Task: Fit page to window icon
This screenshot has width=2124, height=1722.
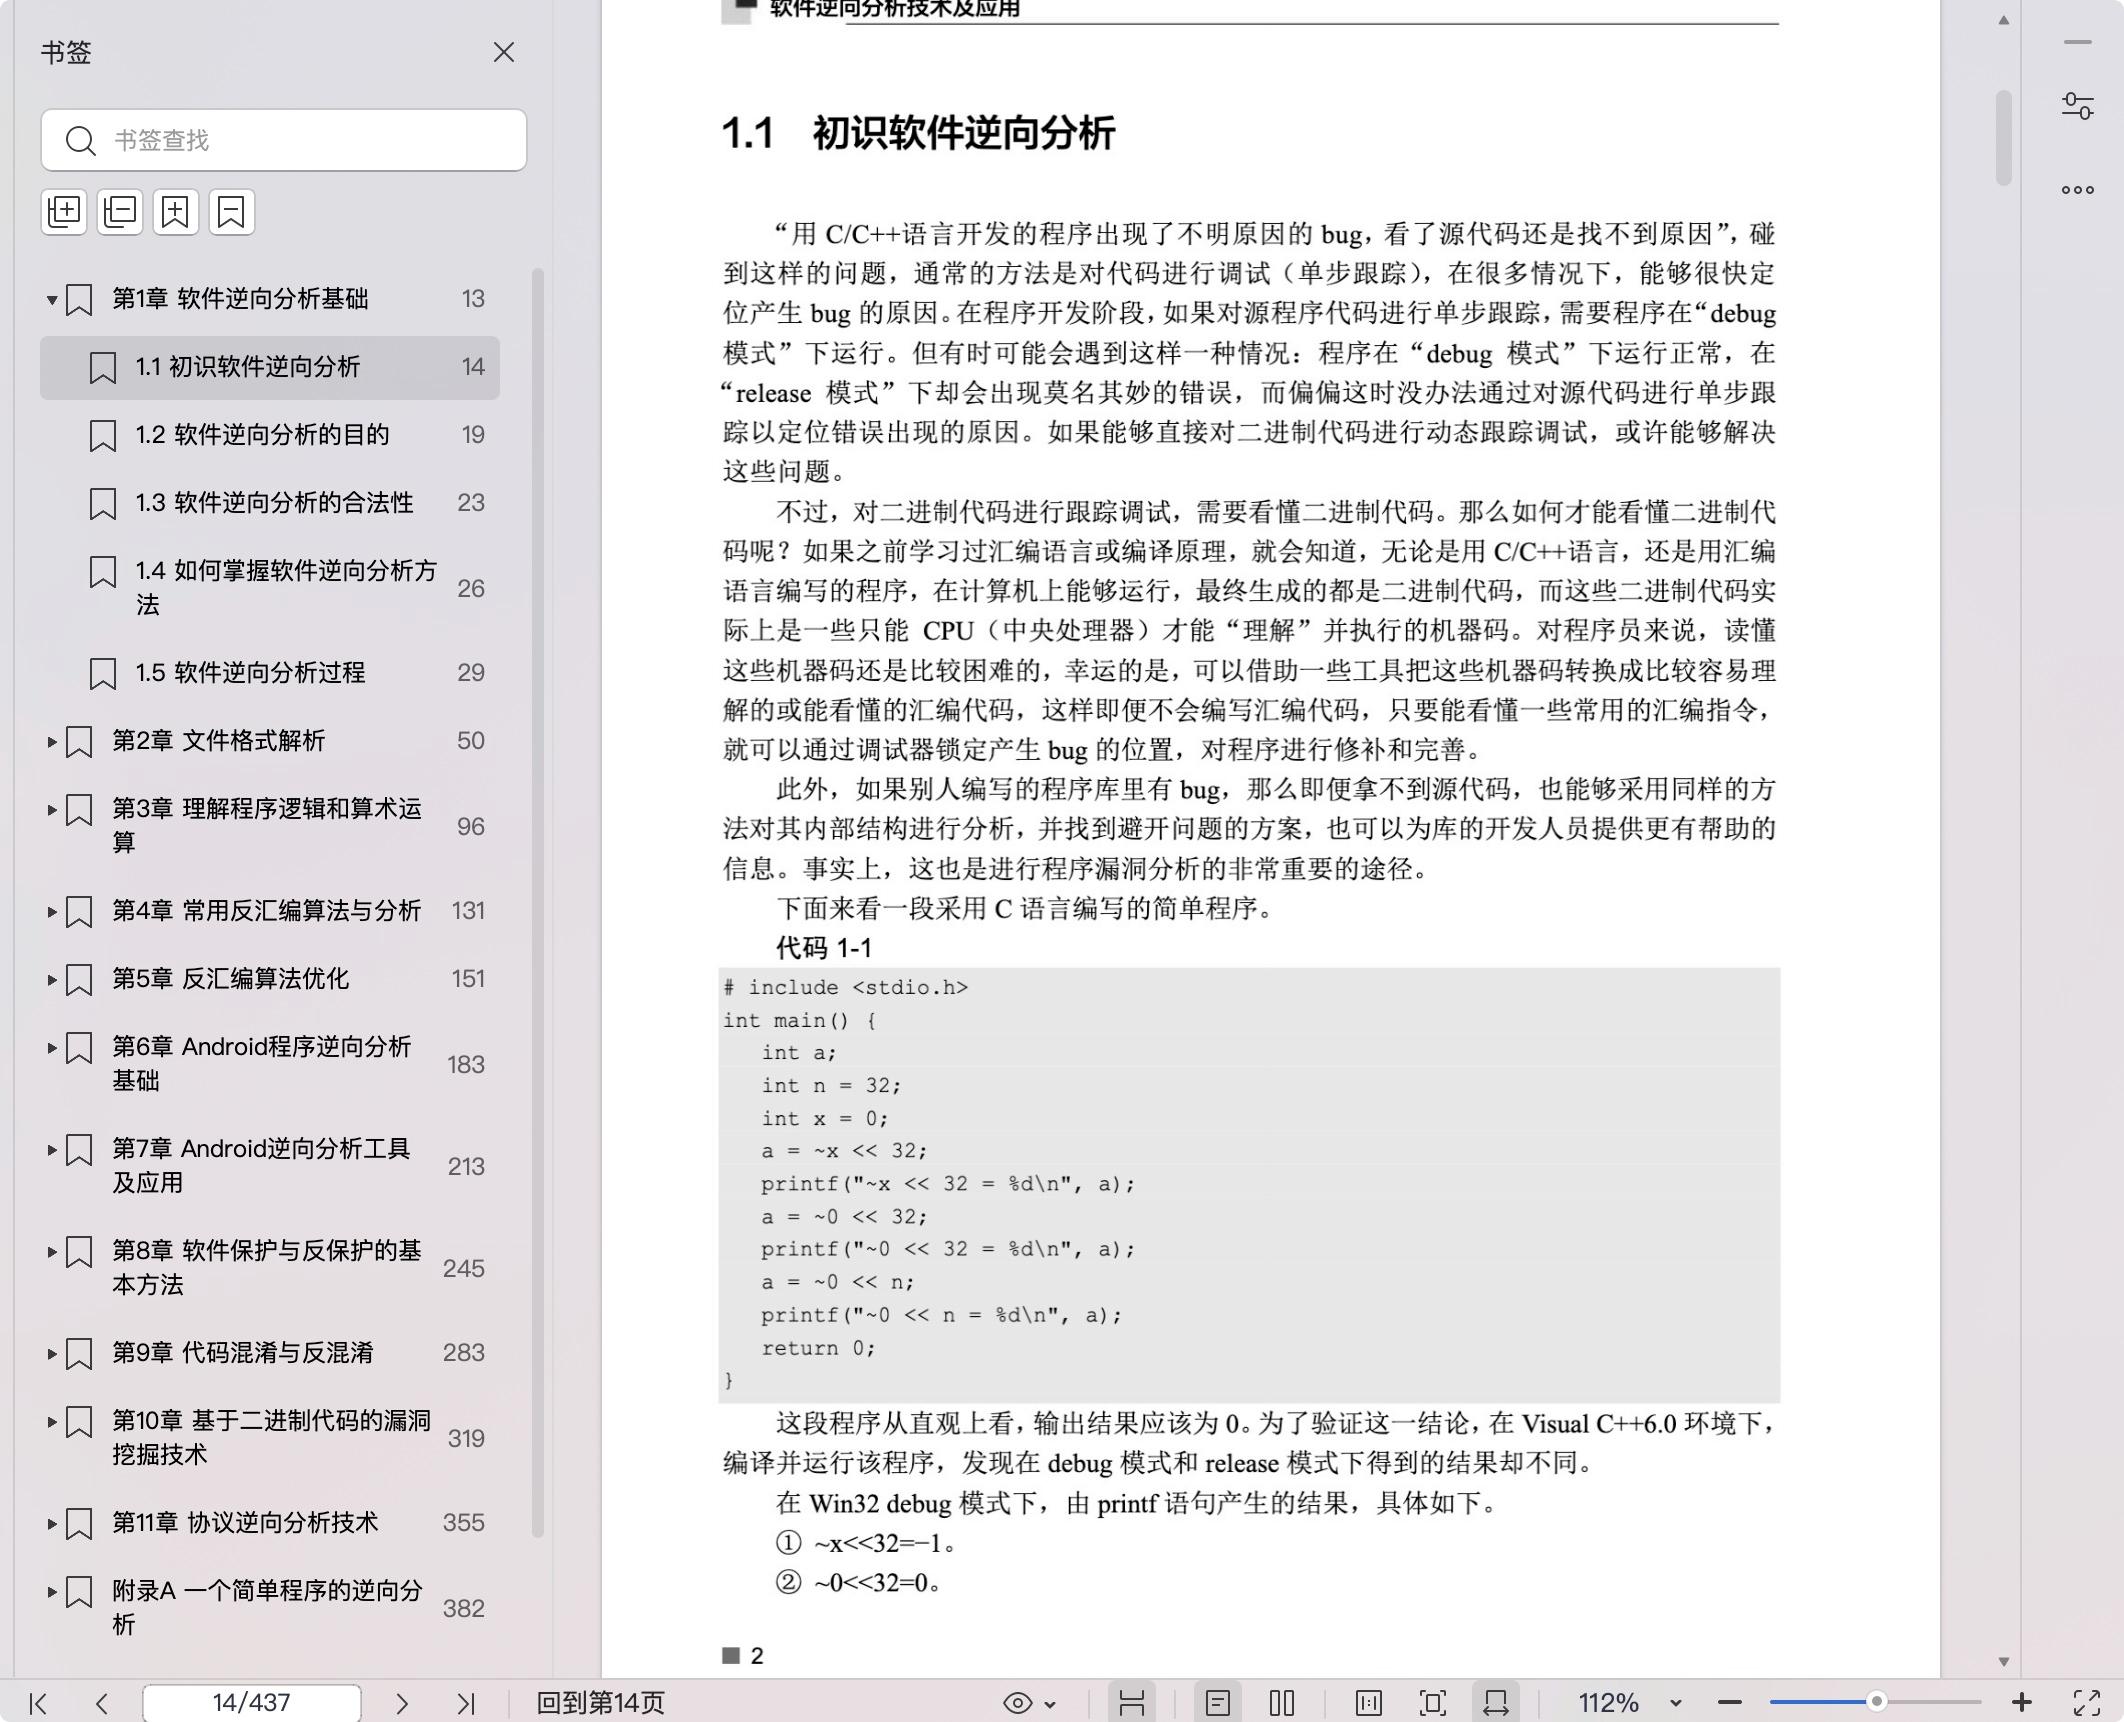Action: click(1432, 1703)
